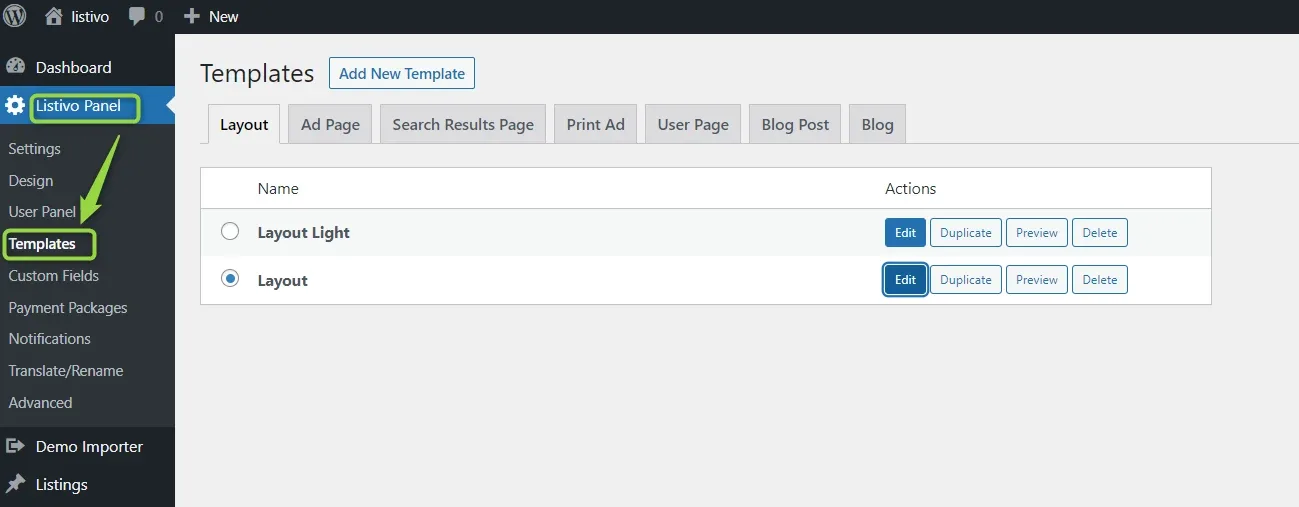Viewport: 1299px width, 507px height.
Task: Preview the Layout template
Action: pyautogui.click(x=1037, y=280)
